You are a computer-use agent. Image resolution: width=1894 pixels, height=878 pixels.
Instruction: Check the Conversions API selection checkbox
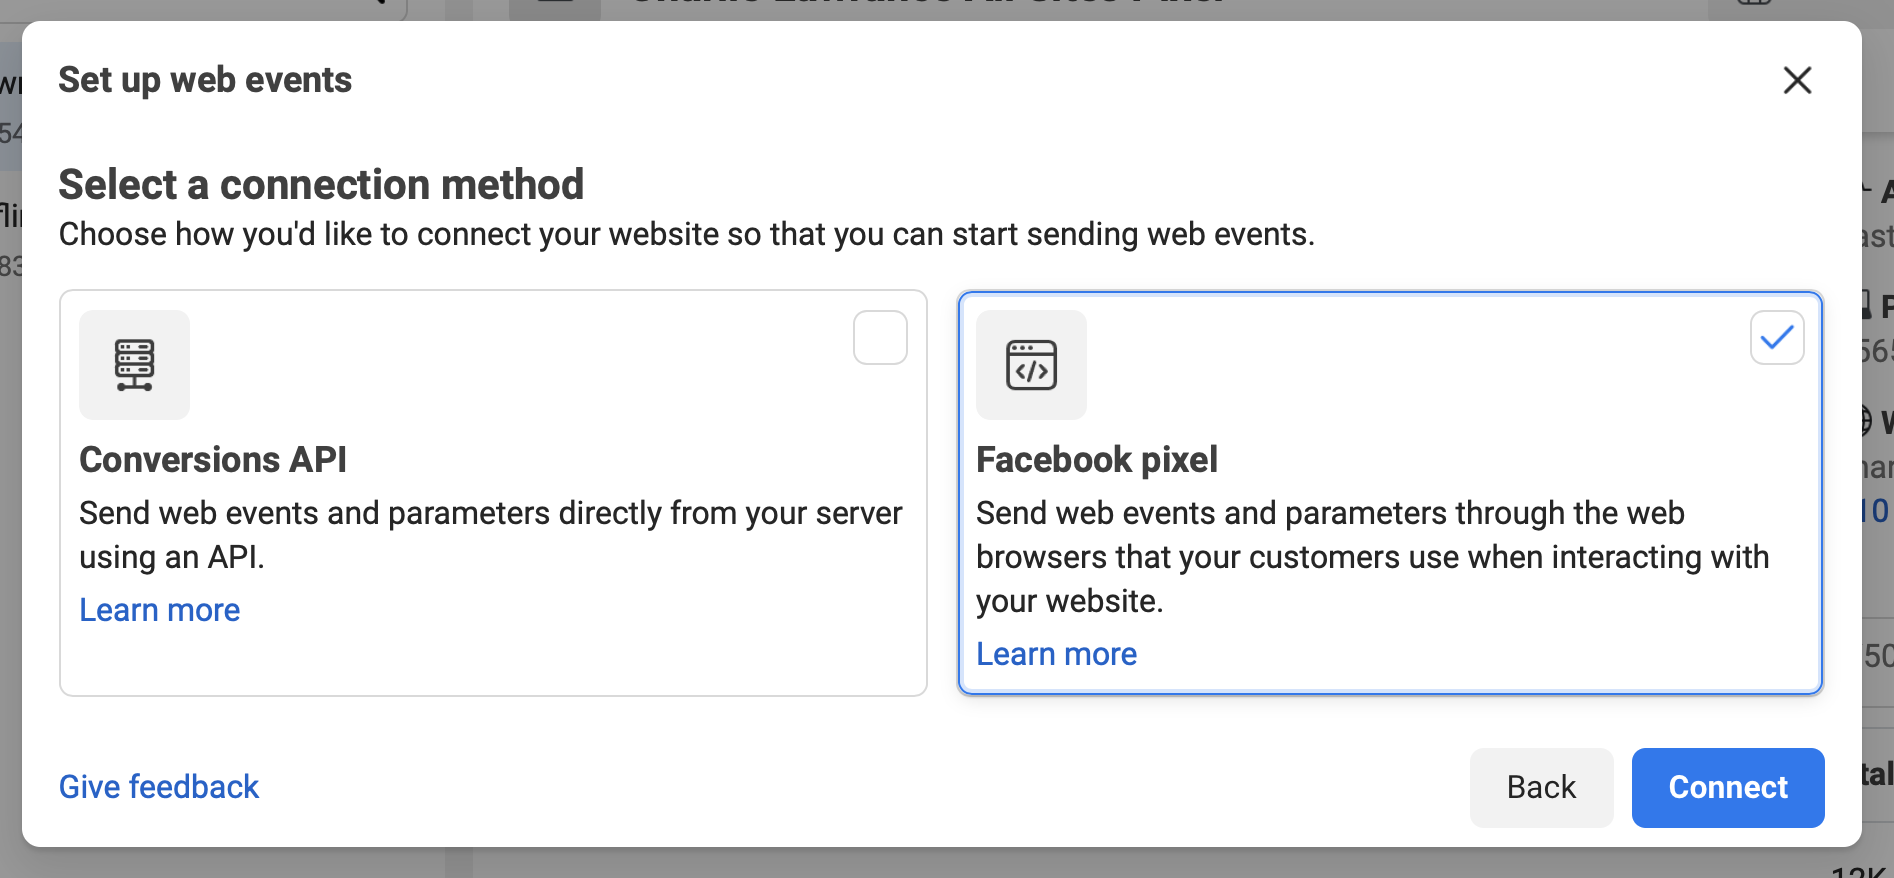[879, 337]
